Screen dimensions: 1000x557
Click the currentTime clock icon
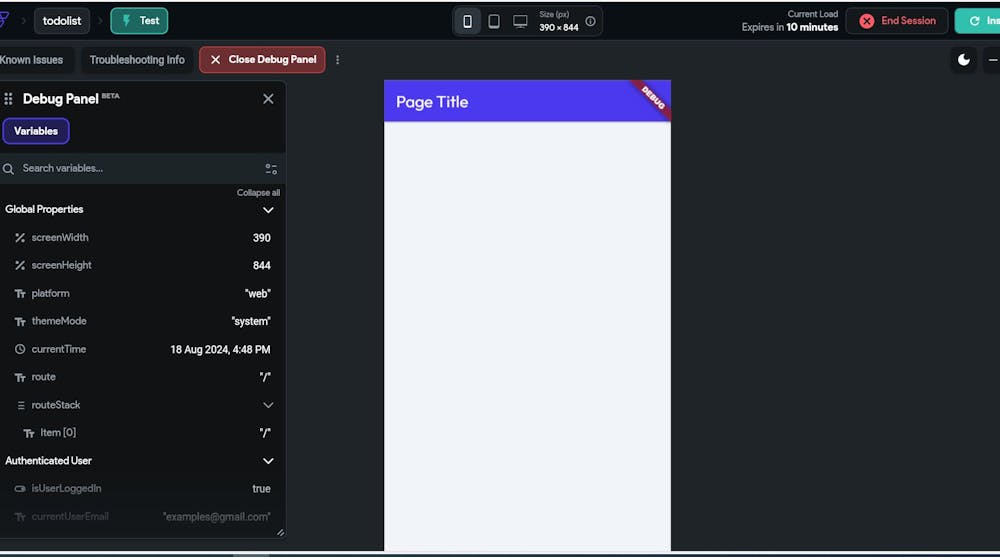tap(20, 349)
